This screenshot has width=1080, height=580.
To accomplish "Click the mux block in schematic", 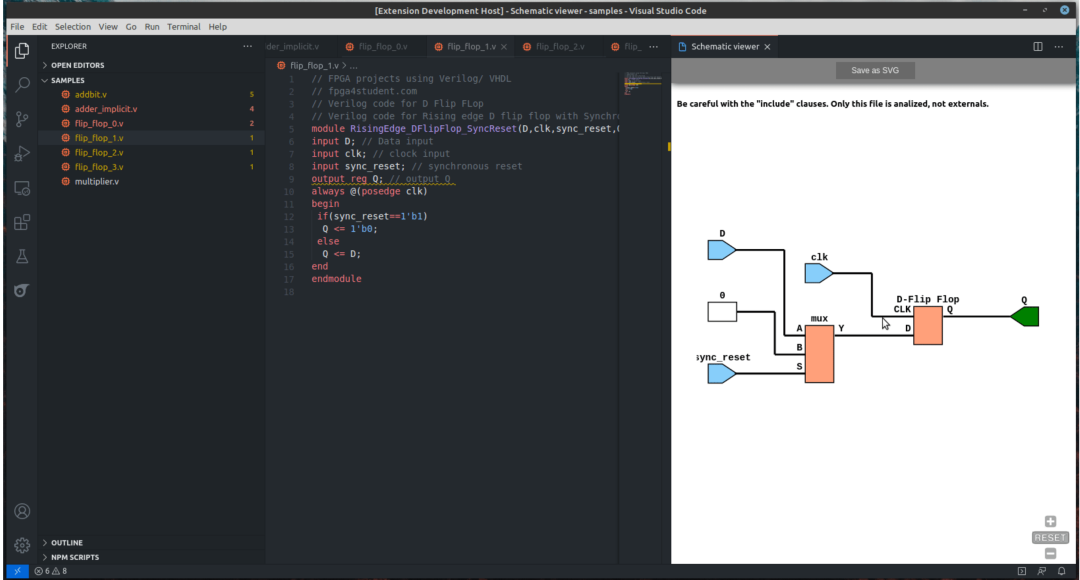I will coord(819,354).
